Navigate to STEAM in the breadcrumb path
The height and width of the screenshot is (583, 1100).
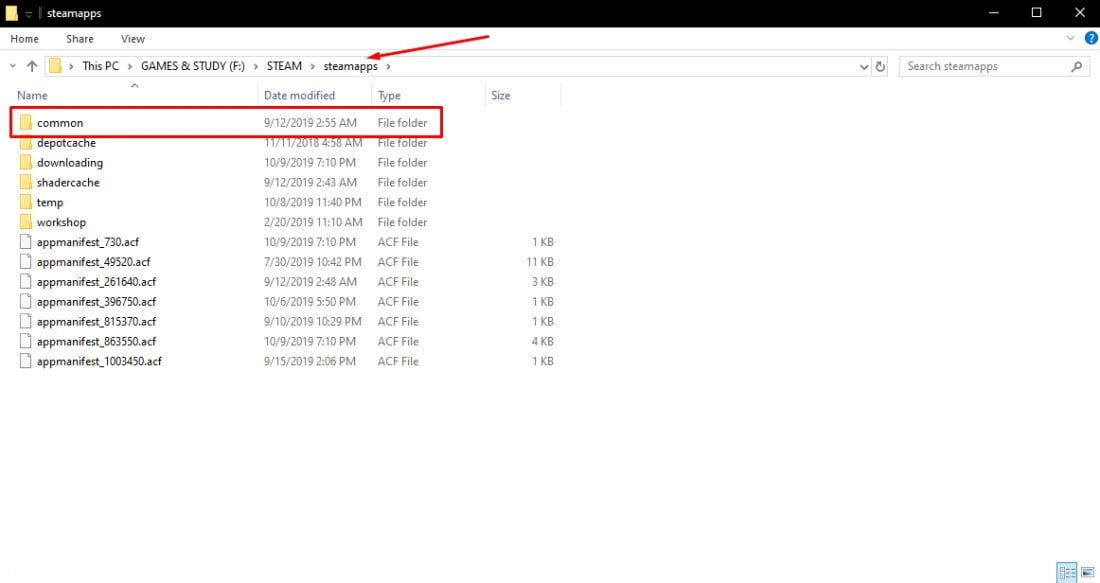coord(284,67)
